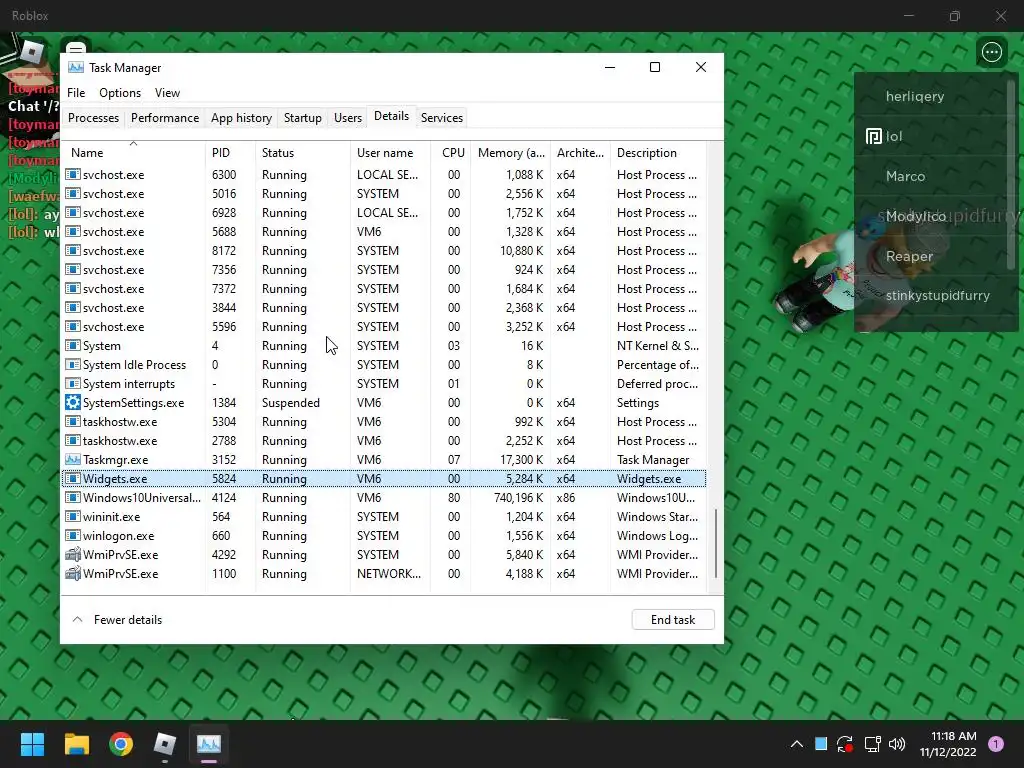Select svchost.exe with PID 8172
The height and width of the screenshot is (768, 1024).
pyautogui.click(x=384, y=250)
